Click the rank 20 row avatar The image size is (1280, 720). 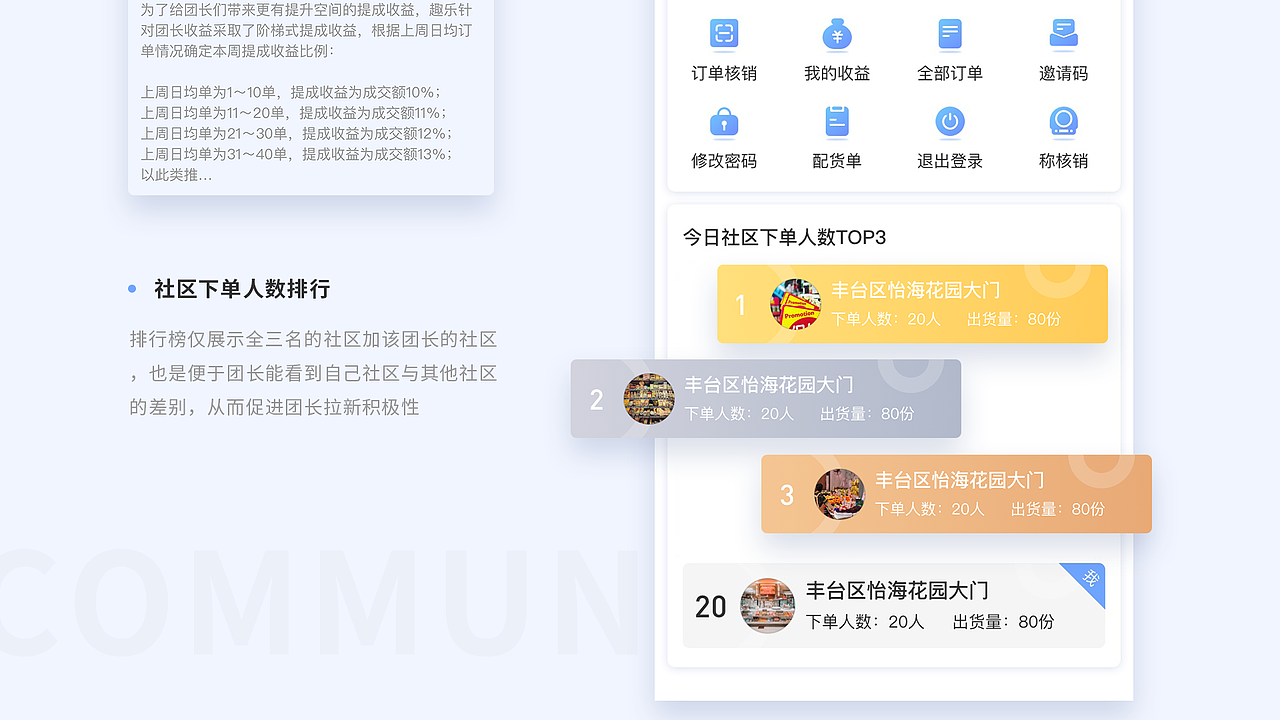click(767, 605)
